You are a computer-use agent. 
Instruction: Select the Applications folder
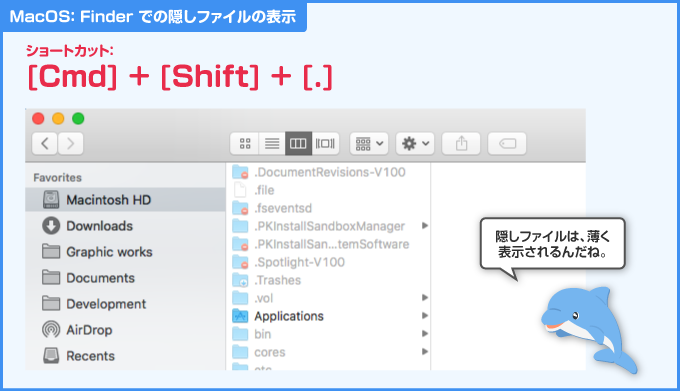coord(328,316)
